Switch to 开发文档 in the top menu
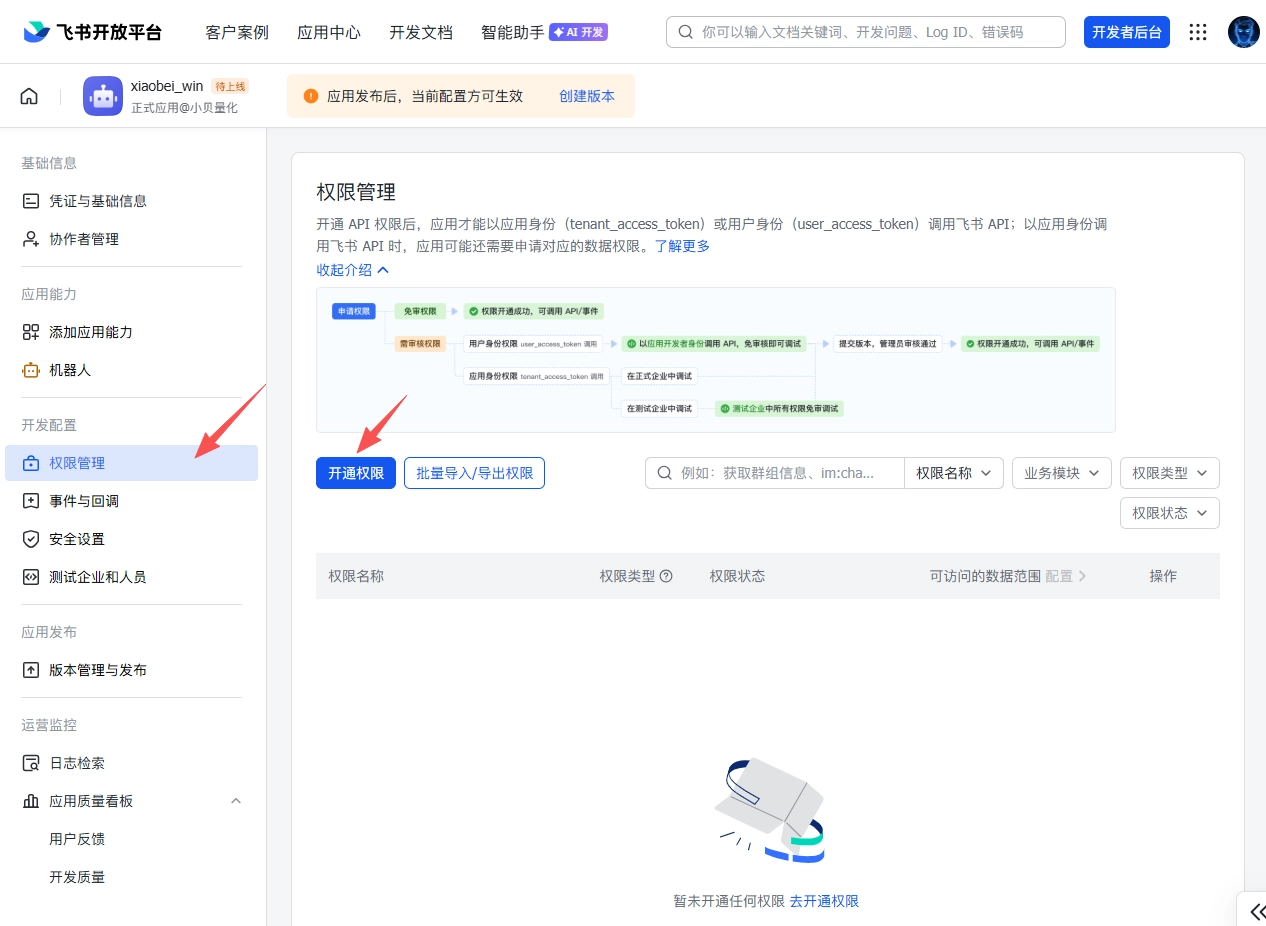1266x926 pixels. tap(420, 32)
